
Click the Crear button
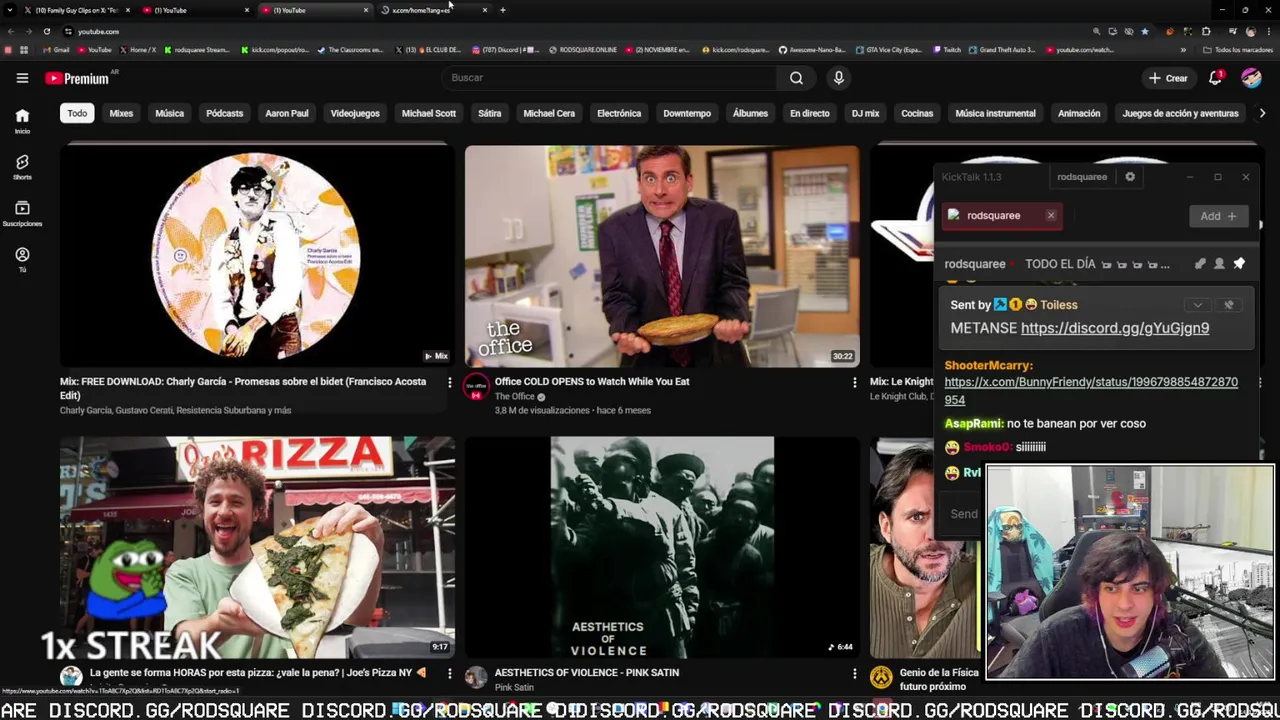pyautogui.click(x=1168, y=78)
